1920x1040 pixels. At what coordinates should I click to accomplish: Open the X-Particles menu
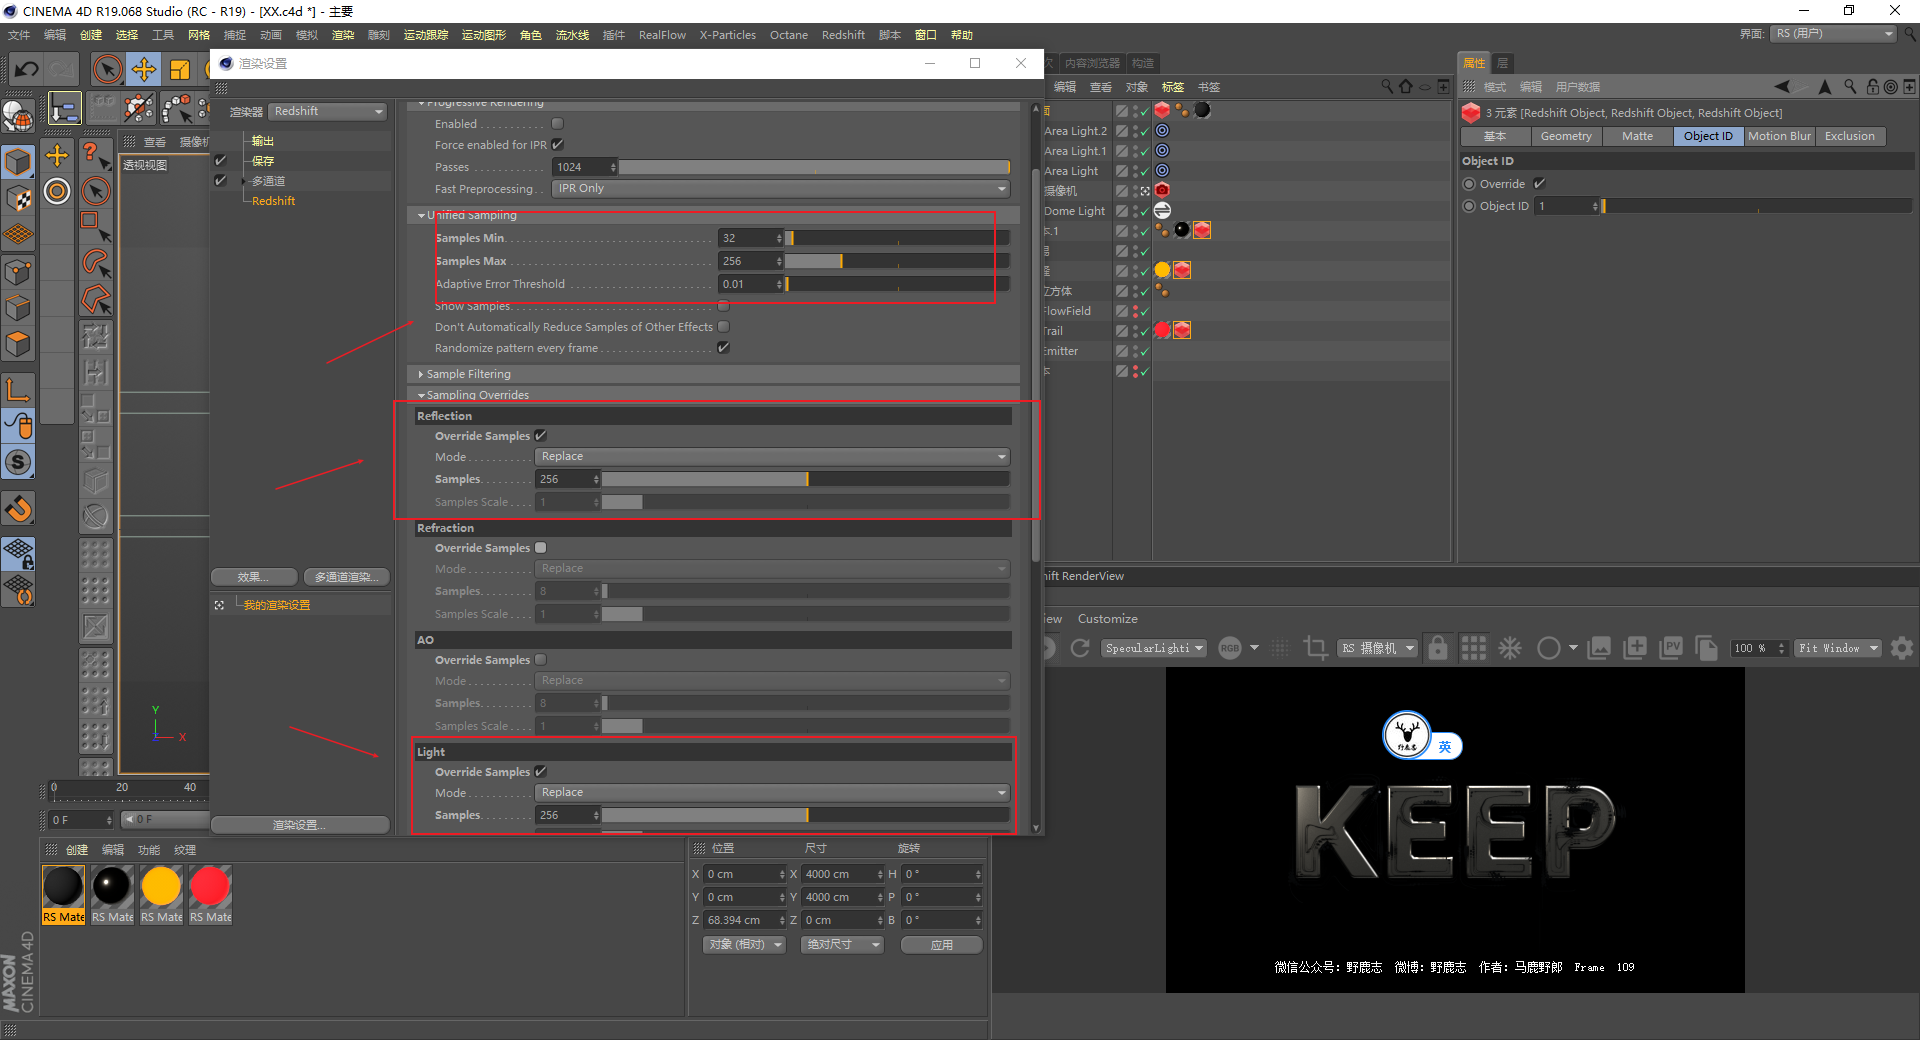[727, 35]
